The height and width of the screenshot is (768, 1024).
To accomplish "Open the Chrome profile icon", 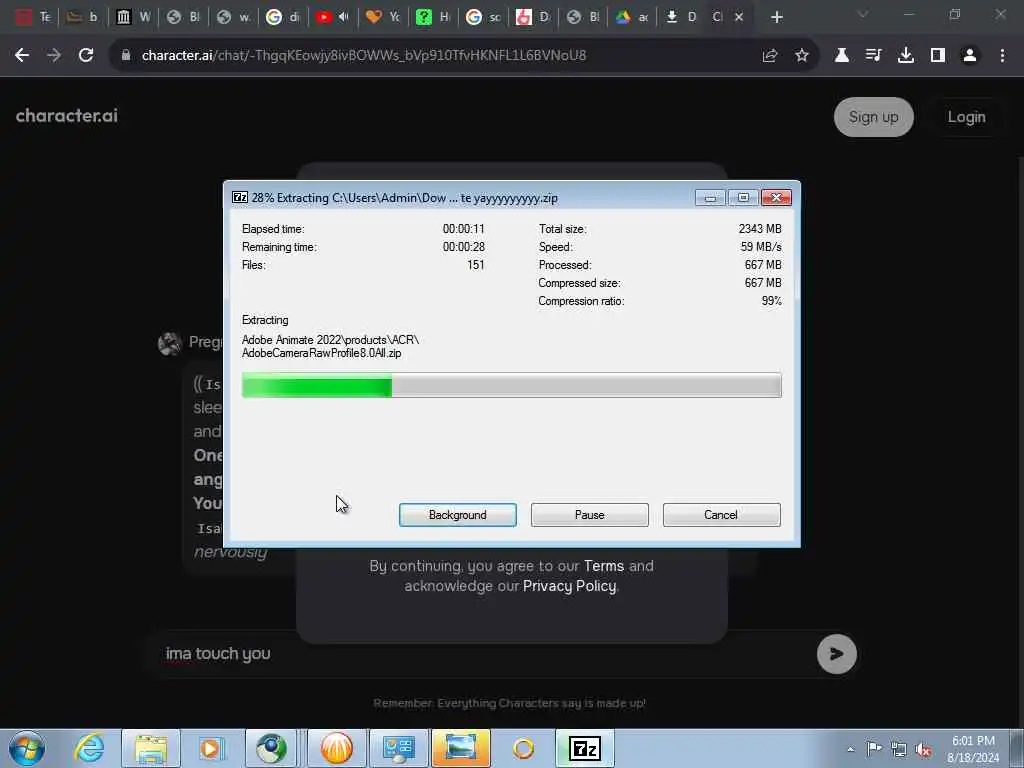I will 970,56.
